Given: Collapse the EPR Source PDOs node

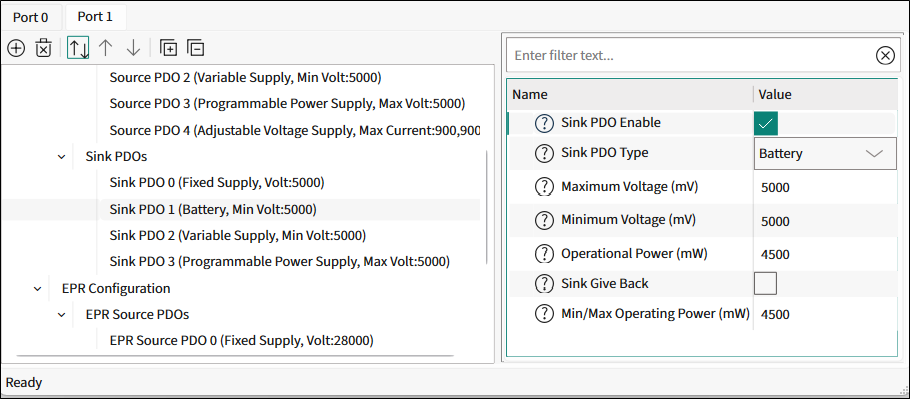Looking at the screenshot, I should coord(62,315).
